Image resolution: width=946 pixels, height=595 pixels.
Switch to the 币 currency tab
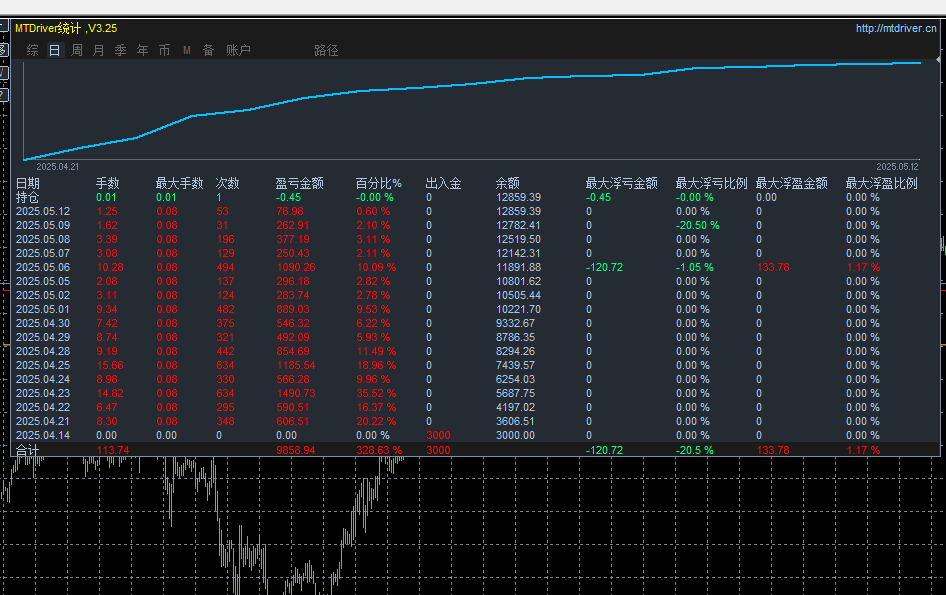[x=164, y=50]
